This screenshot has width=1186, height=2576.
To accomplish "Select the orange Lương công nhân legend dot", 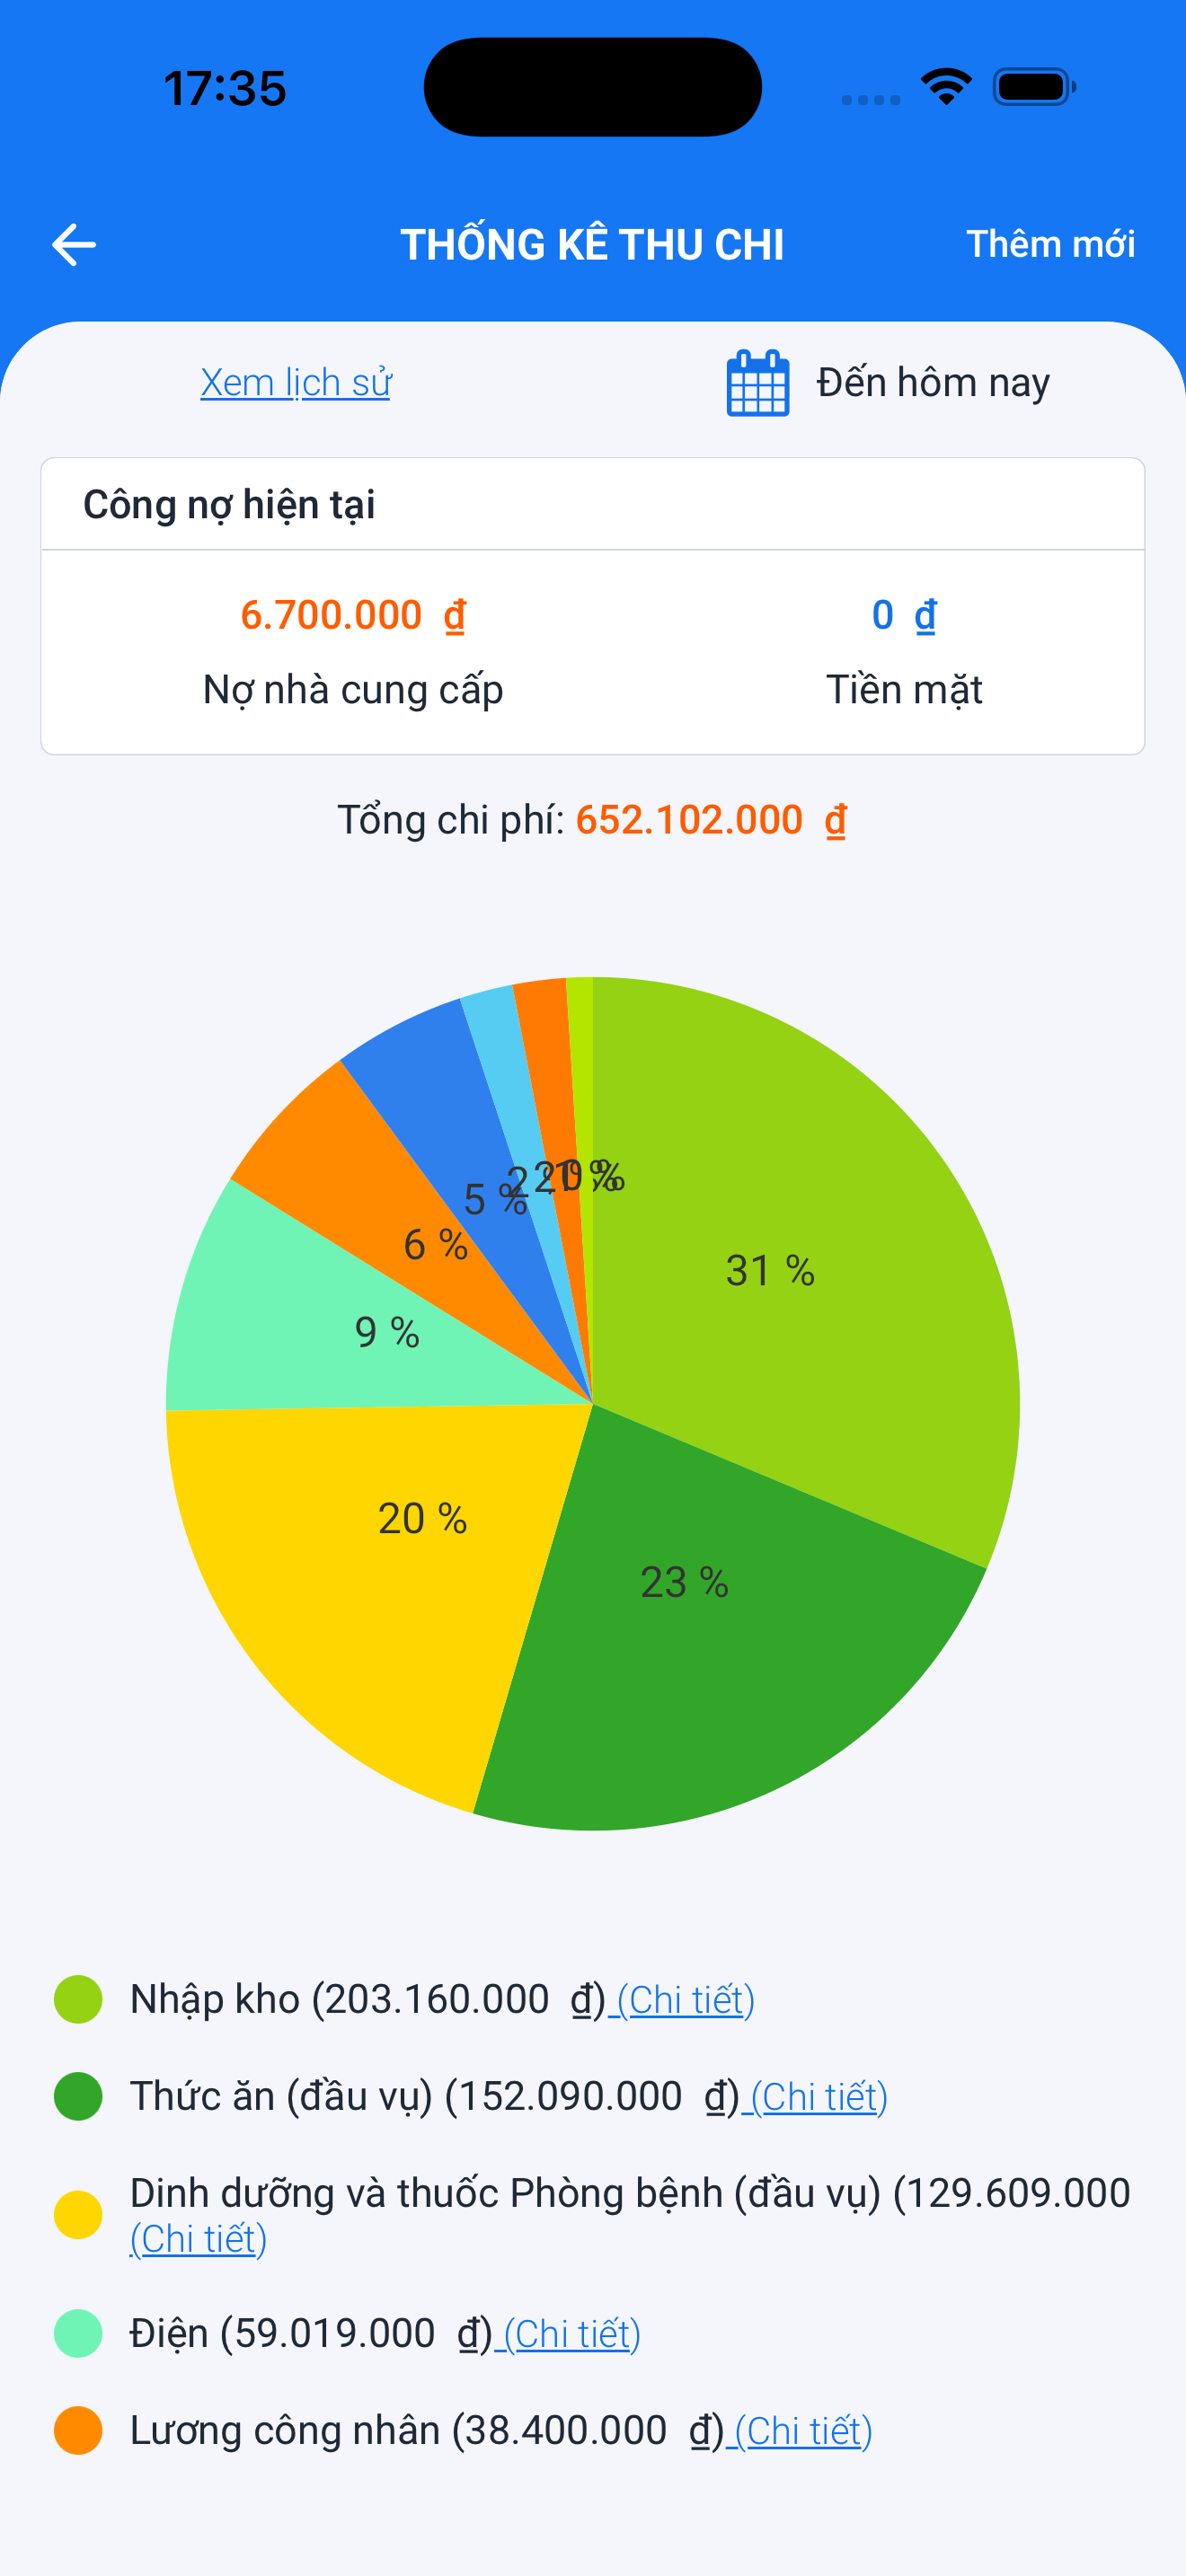I will click(x=78, y=2430).
